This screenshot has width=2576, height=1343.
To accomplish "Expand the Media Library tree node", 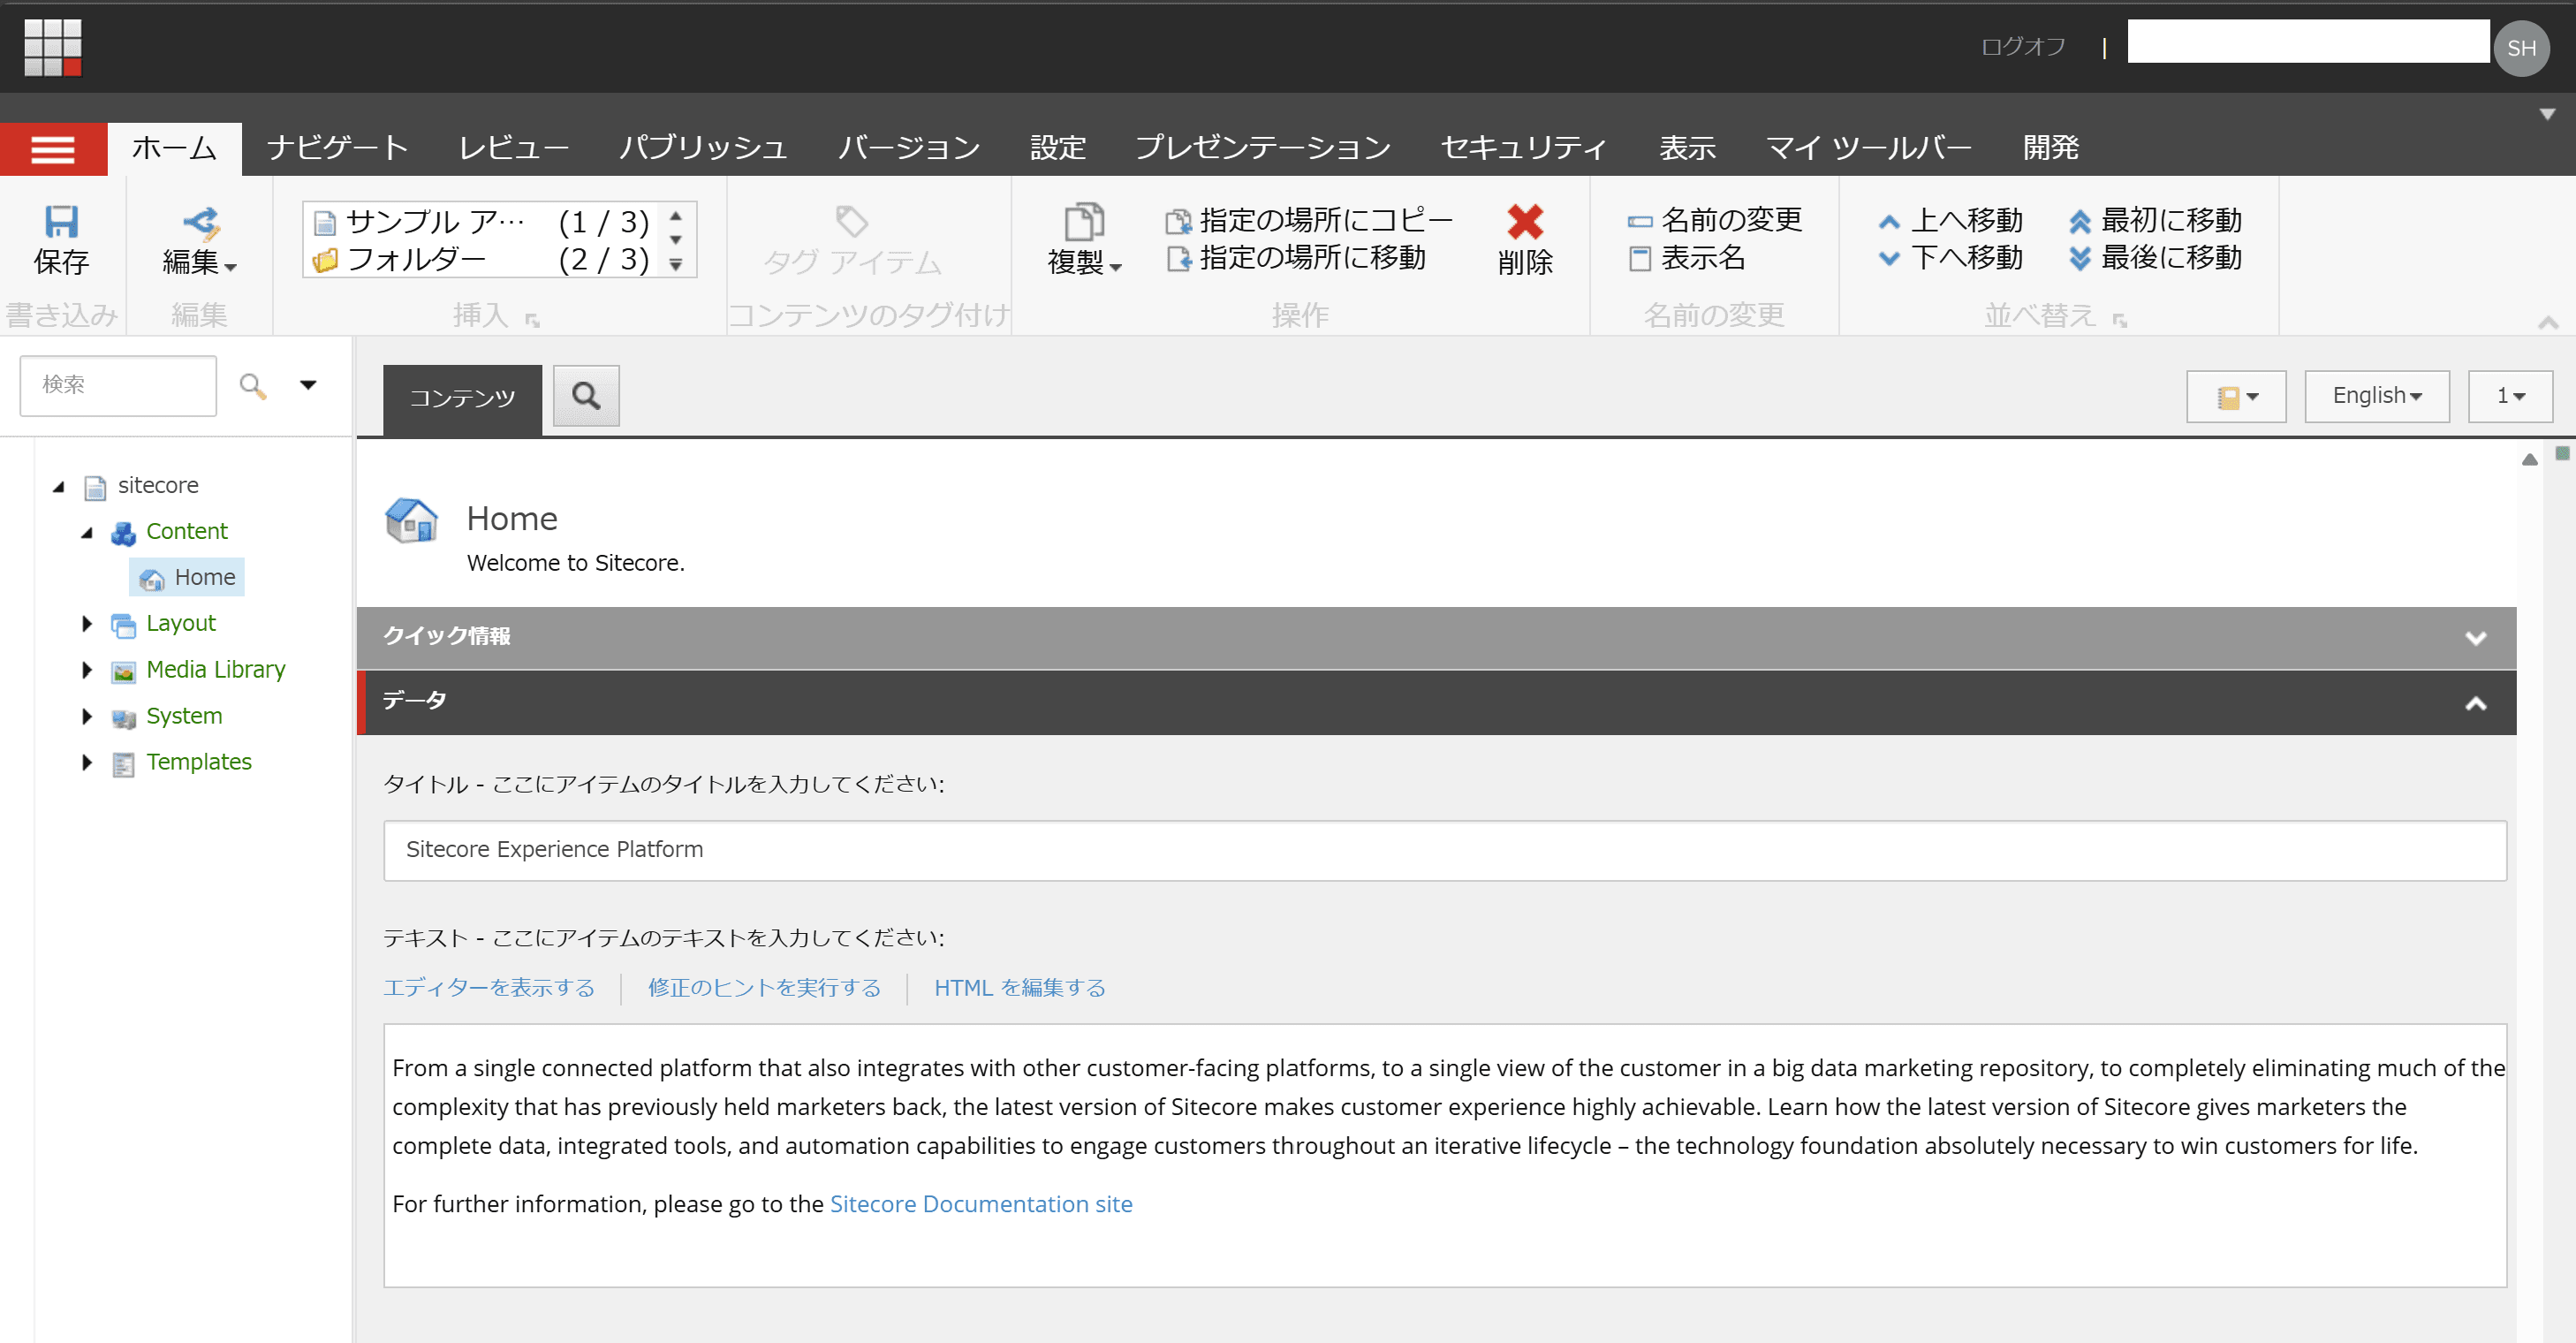I will pos(87,670).
